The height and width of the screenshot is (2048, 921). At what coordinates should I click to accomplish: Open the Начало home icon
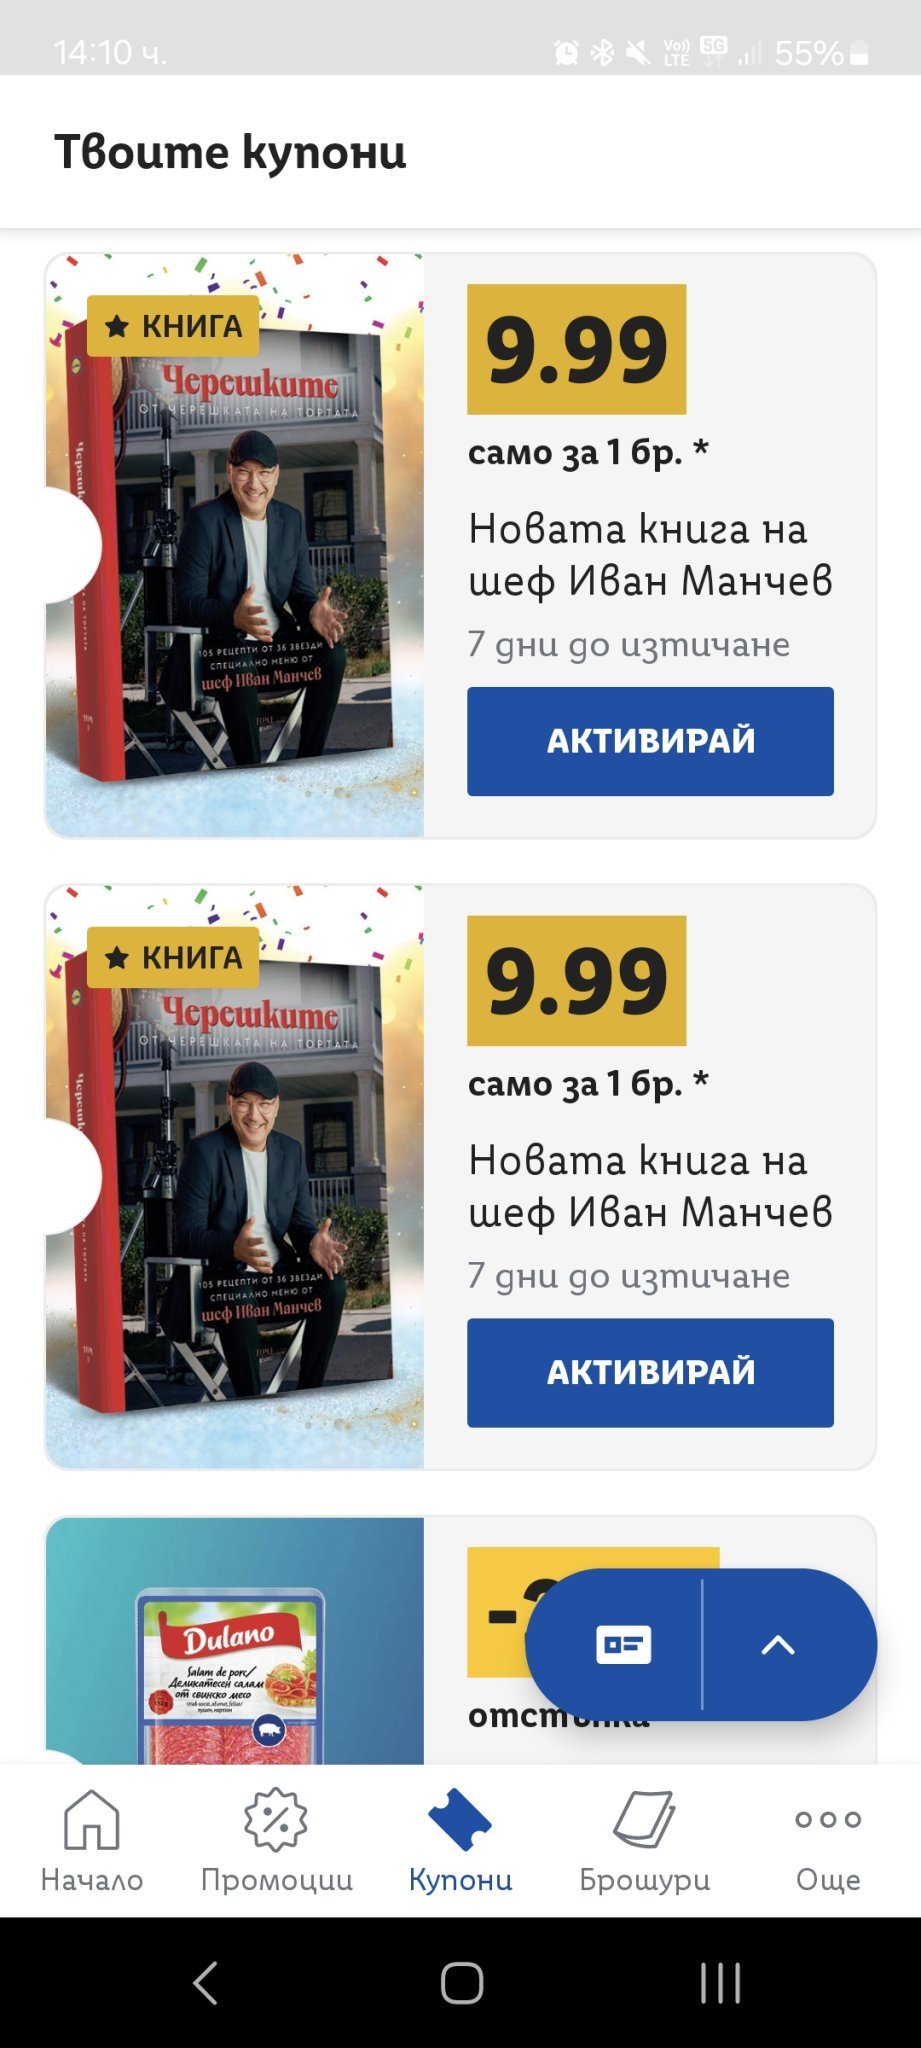[91, 1819]
